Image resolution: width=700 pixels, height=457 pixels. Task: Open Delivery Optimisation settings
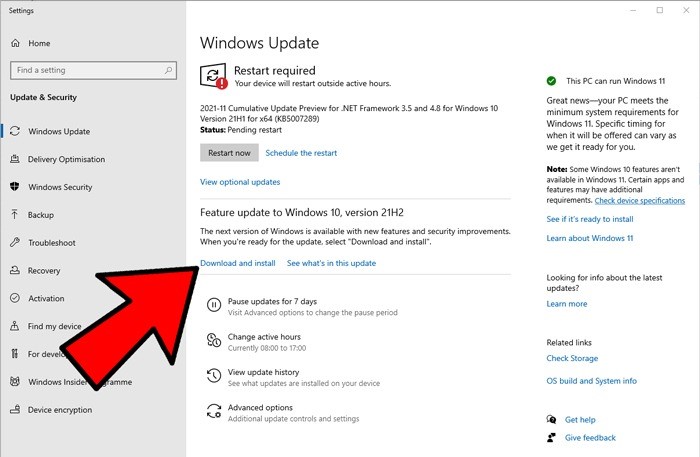(x=67, y=159)
